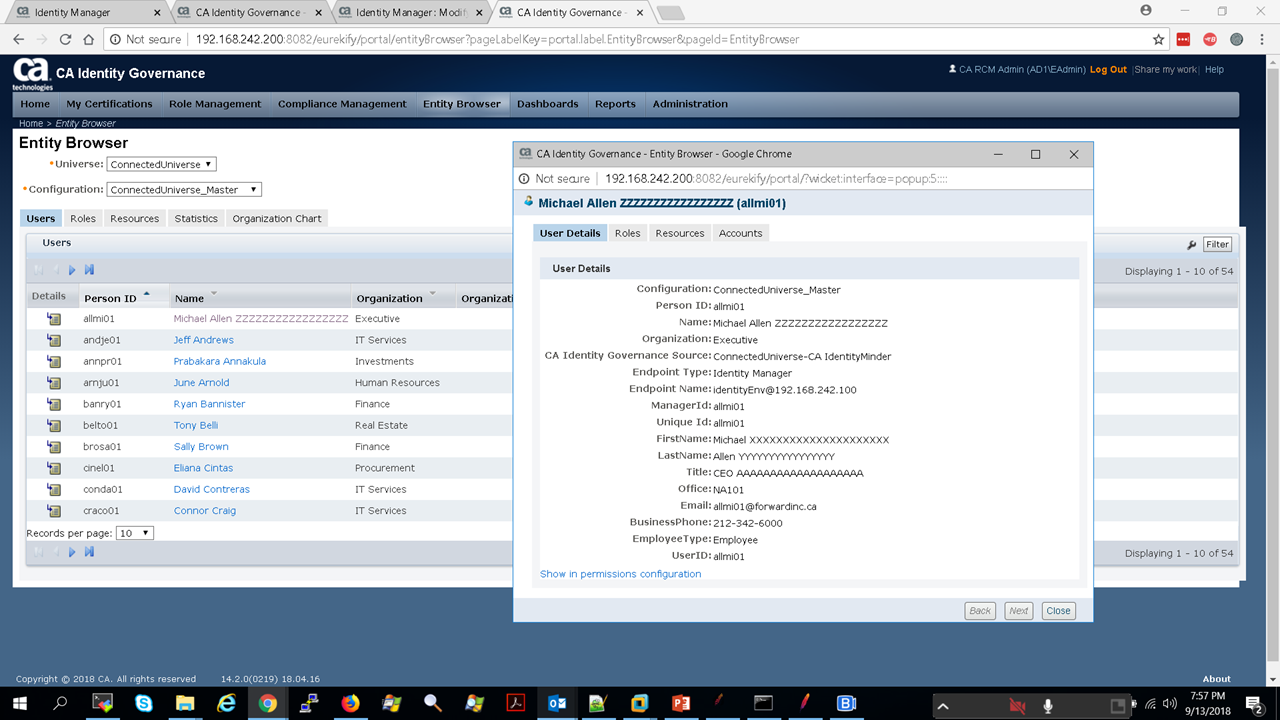Open PowerPoint from the taskbar
The height and width of the screenshot is (720, 1280).
pos(681,704)
